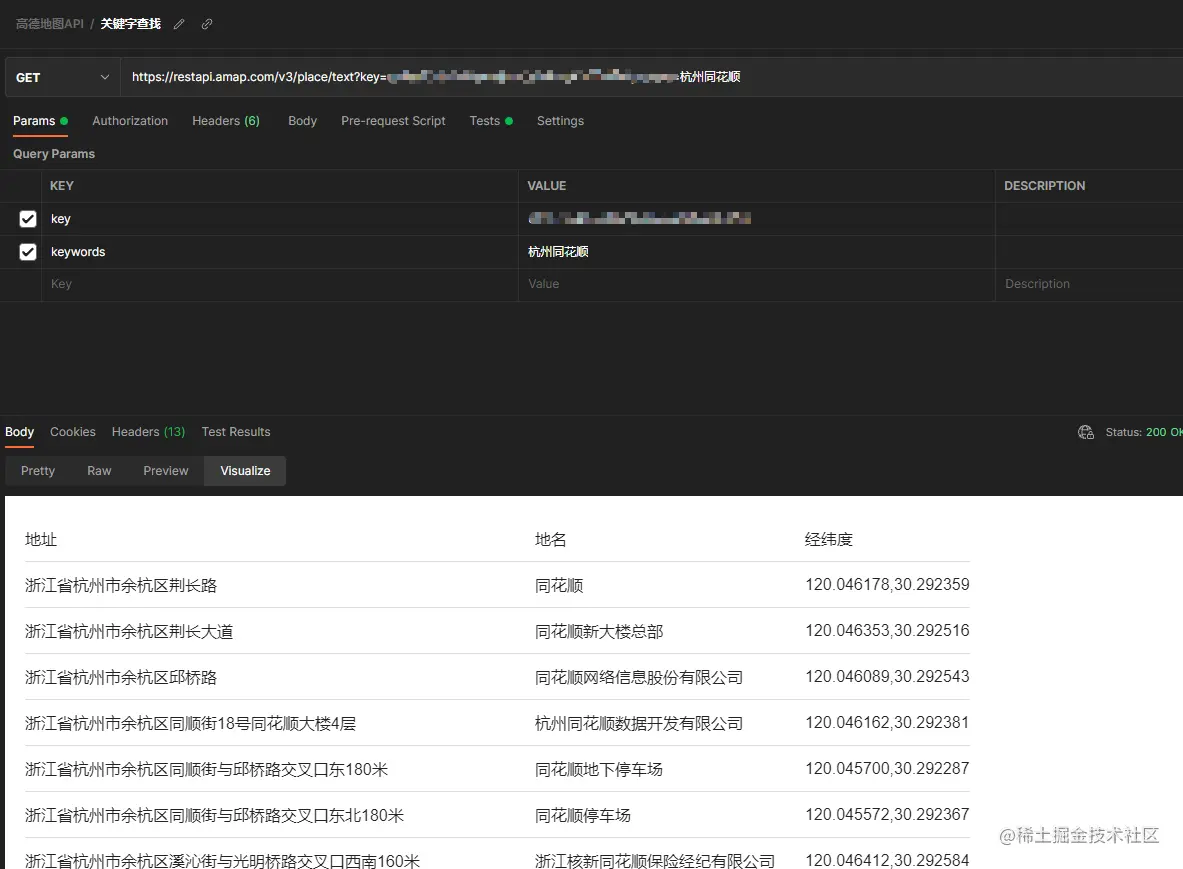Click the empty Key input row

click(279, 284)
